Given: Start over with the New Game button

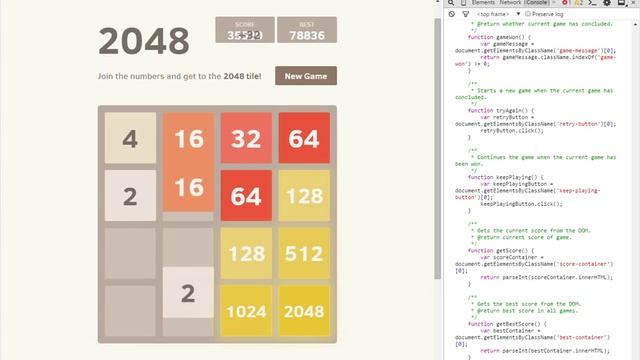Looking at the screenshot, I should [x=306, y=76].
